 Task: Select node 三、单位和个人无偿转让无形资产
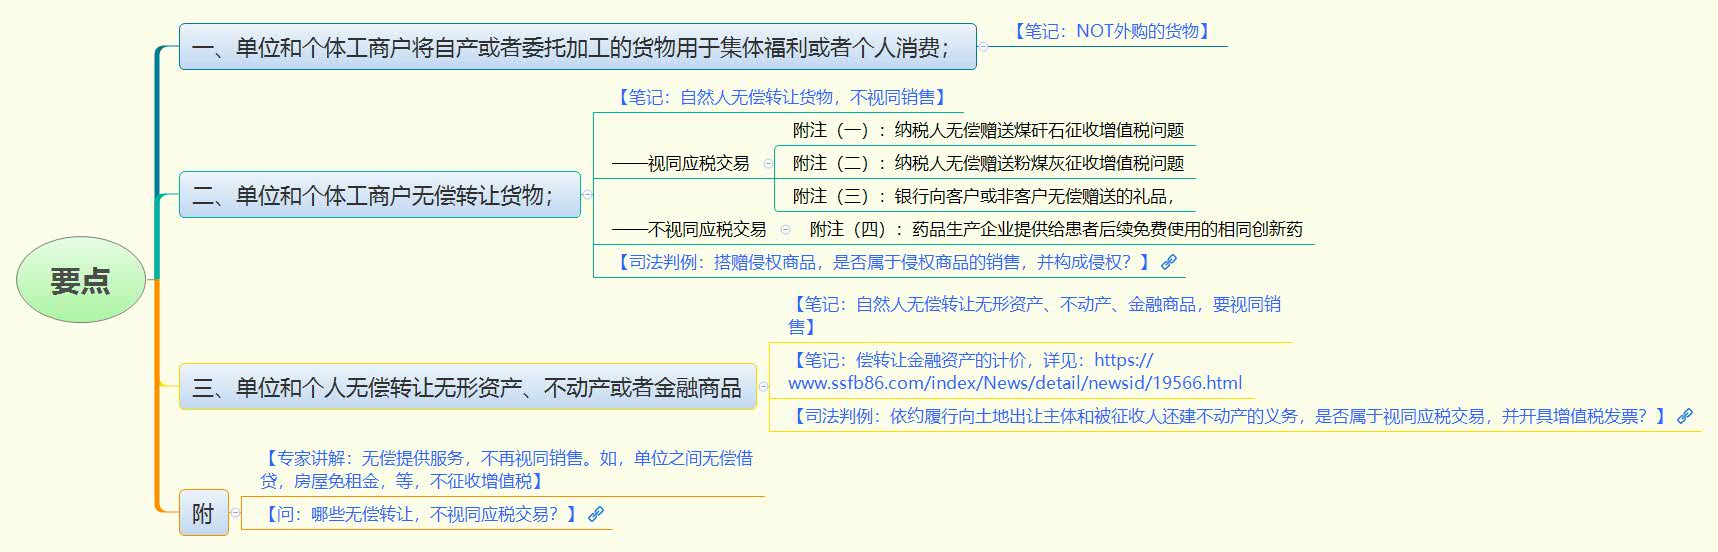click(x=467, y=387)
